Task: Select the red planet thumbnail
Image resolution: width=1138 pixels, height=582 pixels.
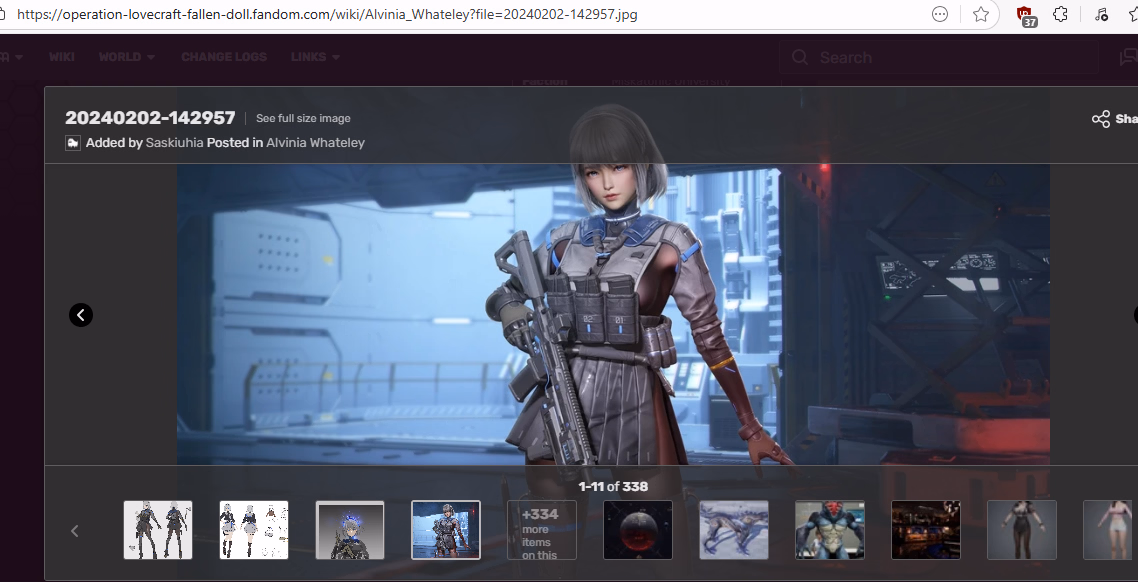Action: tap(638, 530)
